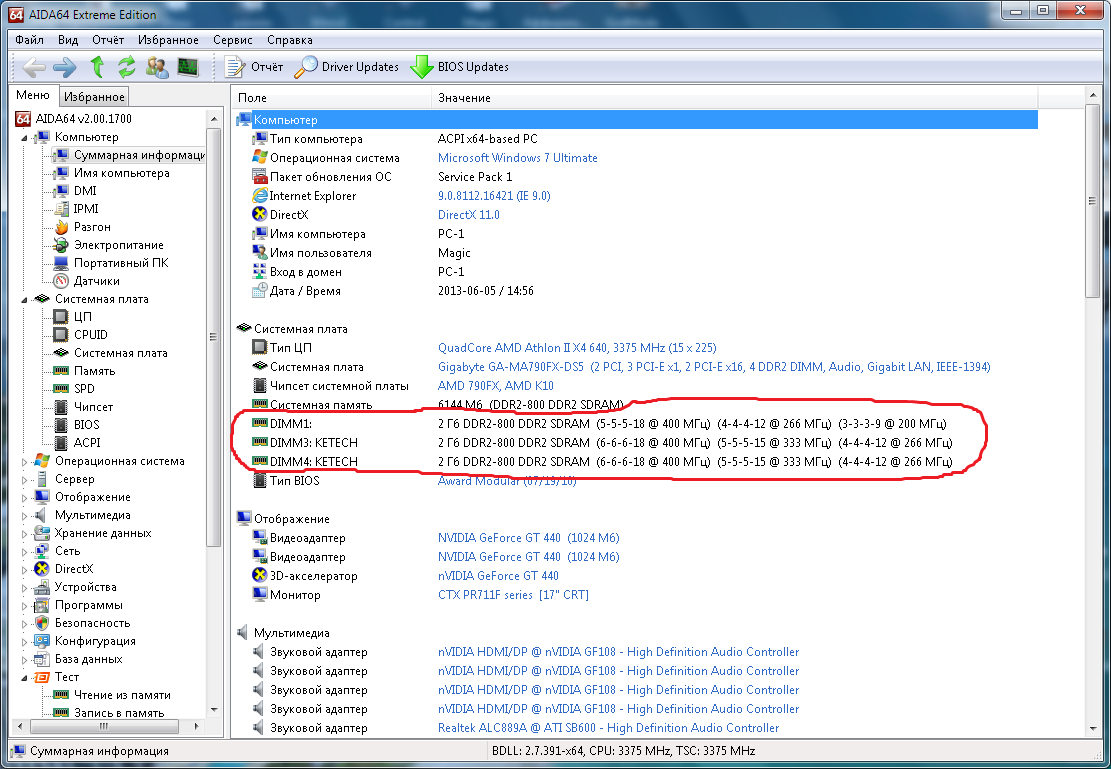This screenshot has width=1111, height=769.
Task: Expand the Операционная система tree node
Action: (24, 461)
